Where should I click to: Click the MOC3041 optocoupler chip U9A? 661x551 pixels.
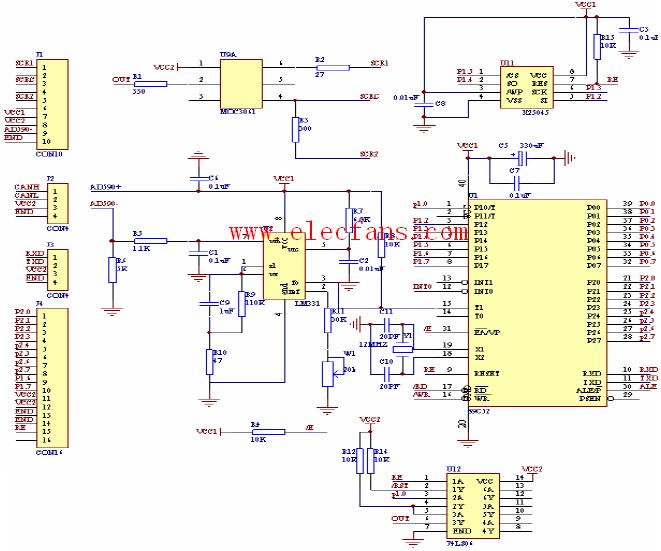239,81
